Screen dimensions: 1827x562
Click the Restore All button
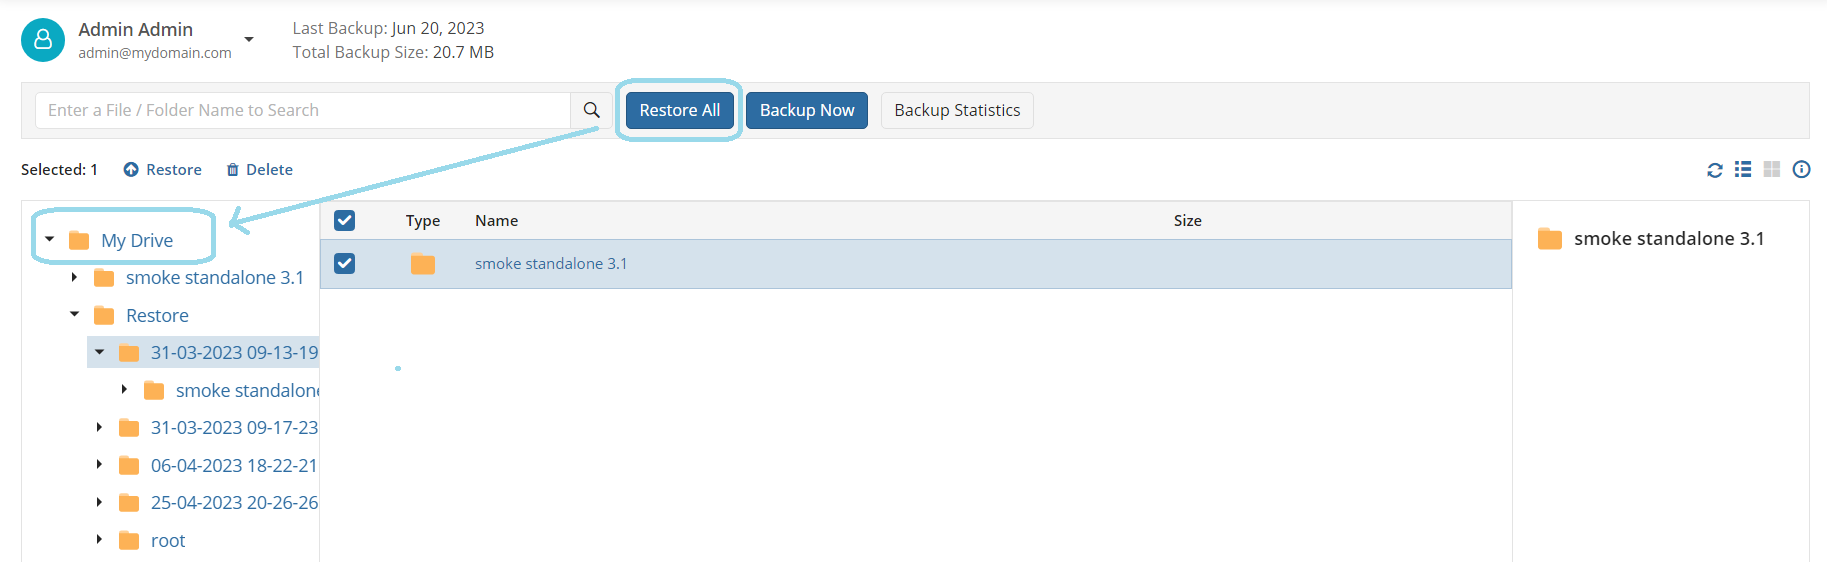680,110
